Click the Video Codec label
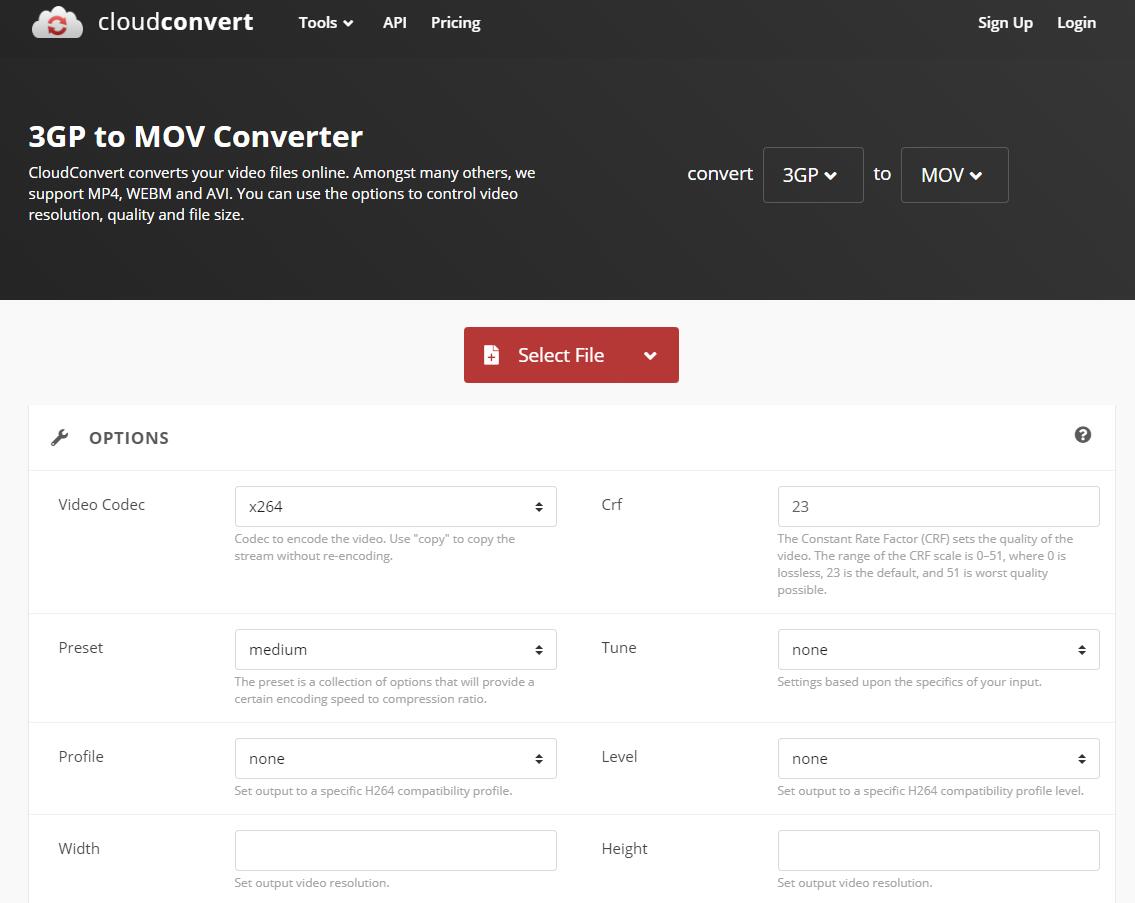Image resolution: width=1135 pixels, height=903 pixels. (x=101, y=505)
